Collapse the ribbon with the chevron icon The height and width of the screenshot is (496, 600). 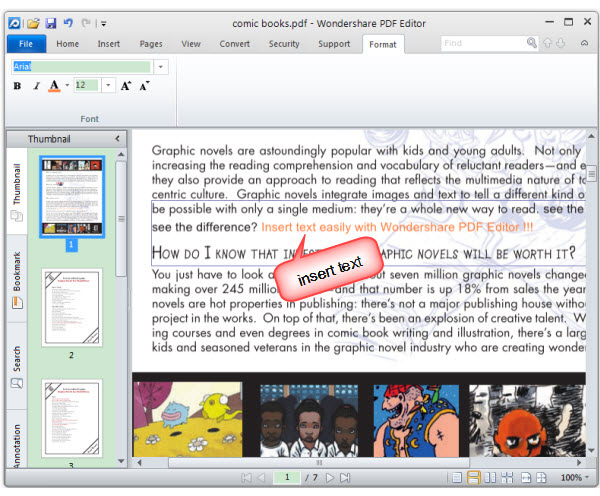click(x=584, y=43)
